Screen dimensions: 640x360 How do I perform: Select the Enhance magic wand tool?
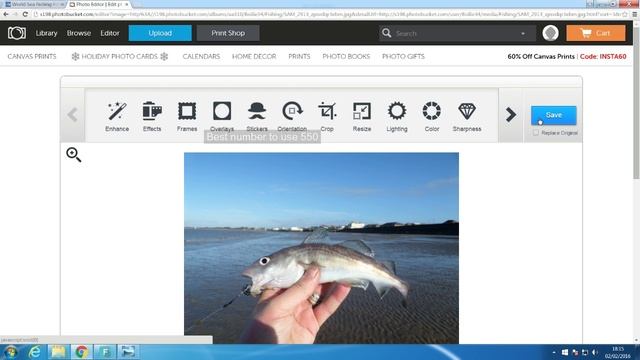click(117, 116)
